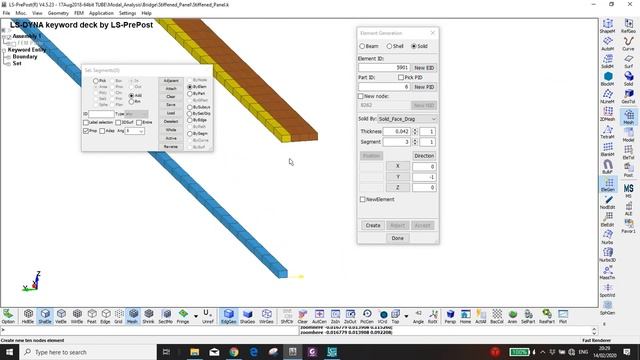The height and width of the screenshot is (360, 640).
Task: Enable the Label selection checkbox
Action: pos(86,122)
